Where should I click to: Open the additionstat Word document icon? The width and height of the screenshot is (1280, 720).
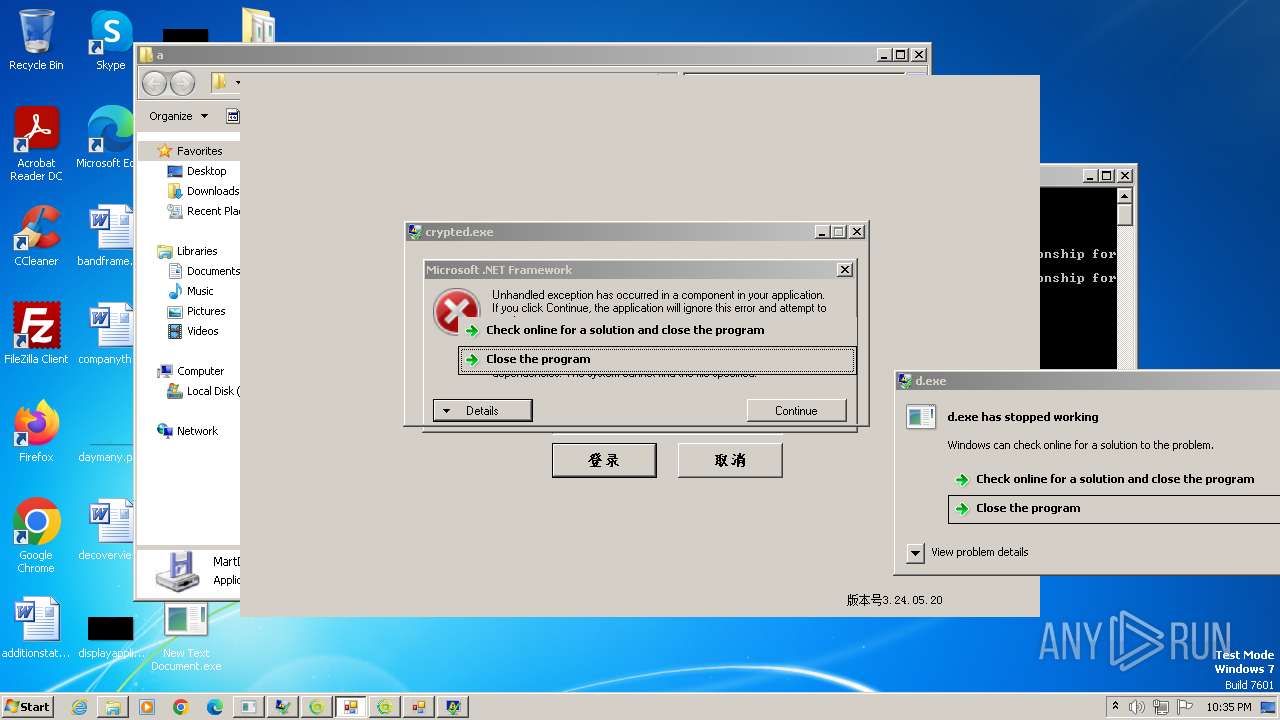[36, 628]
